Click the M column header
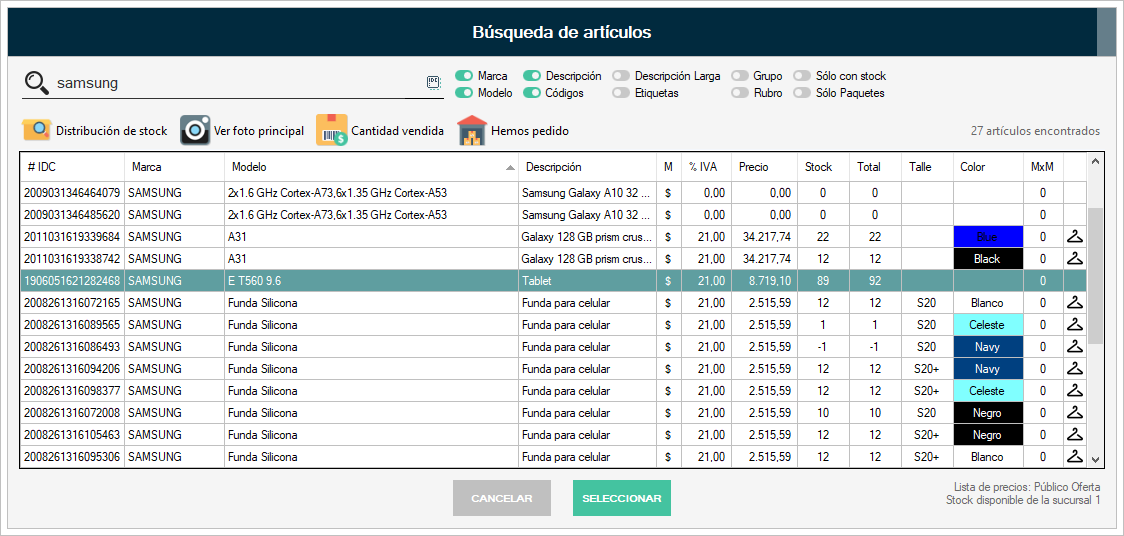1124x536 pixels. click(x=669, y=167)
